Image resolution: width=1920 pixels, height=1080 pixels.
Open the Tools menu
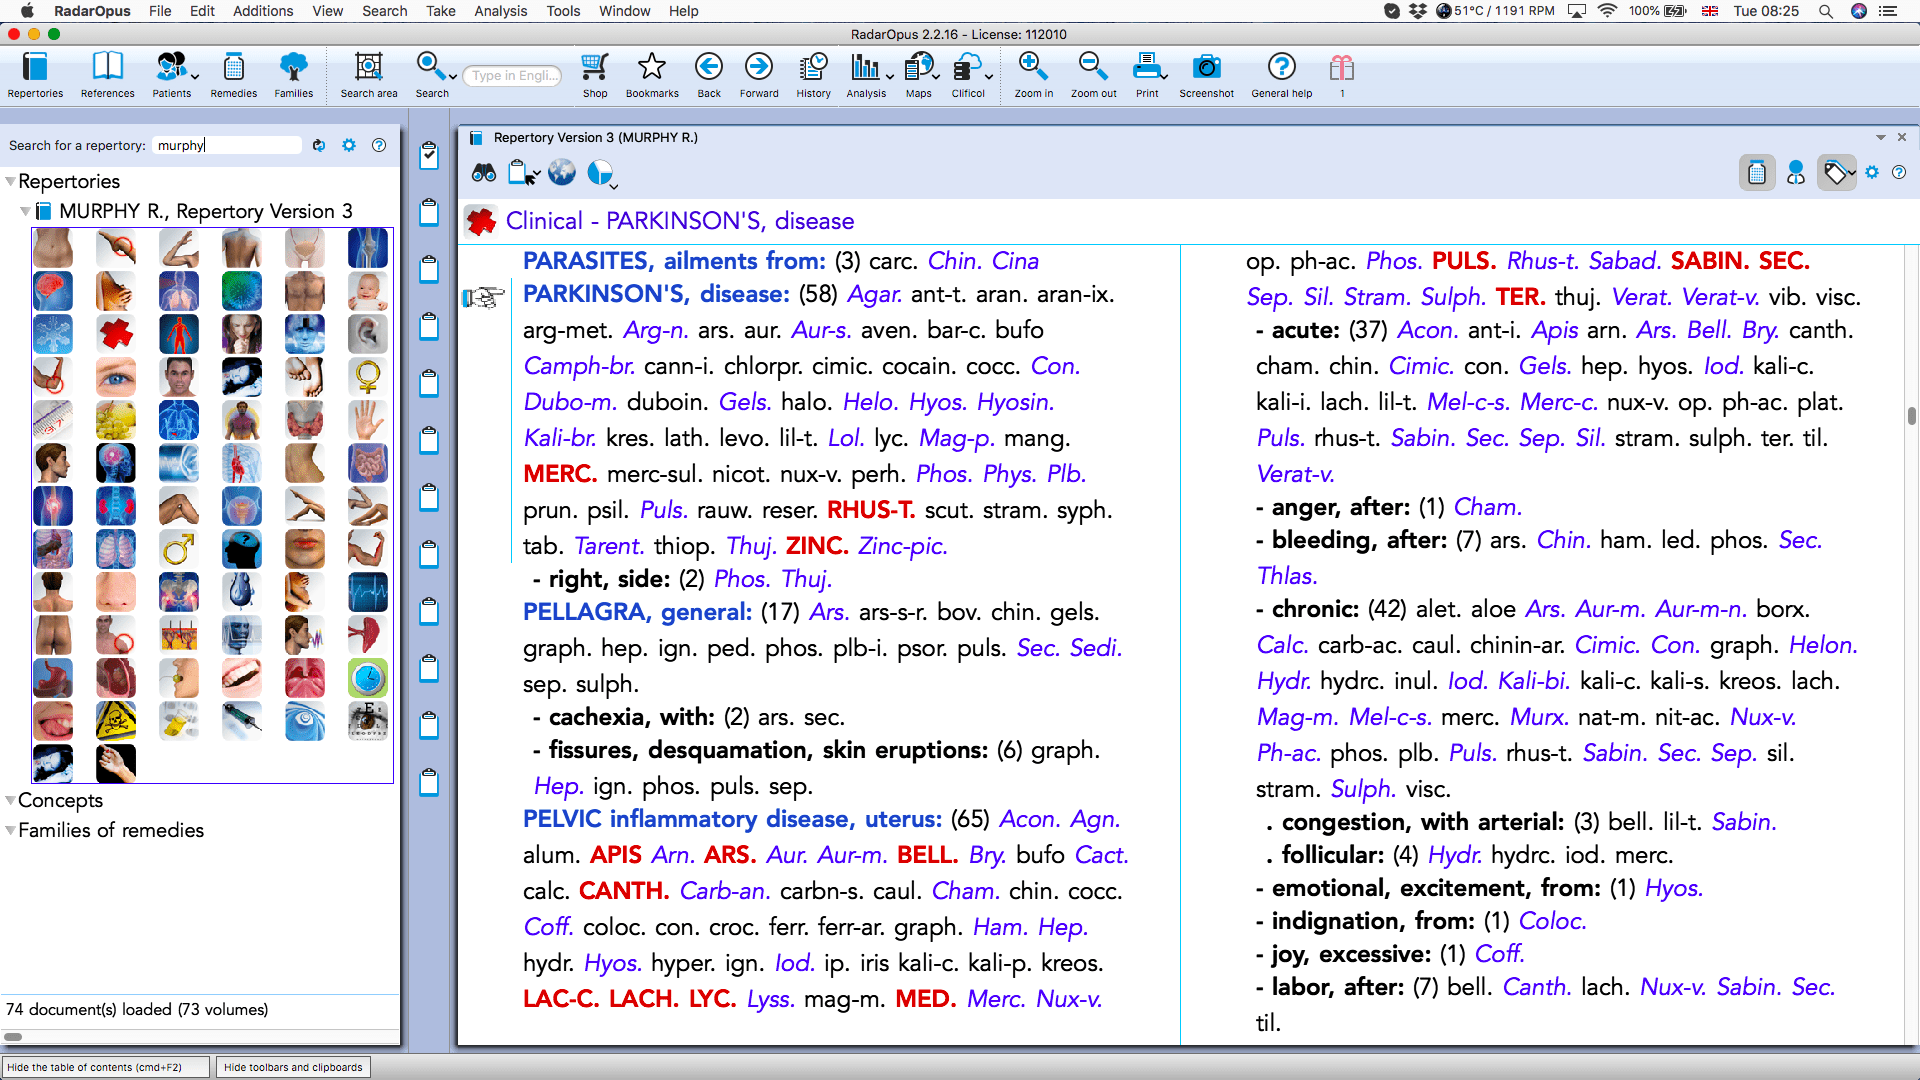[563, 11]
